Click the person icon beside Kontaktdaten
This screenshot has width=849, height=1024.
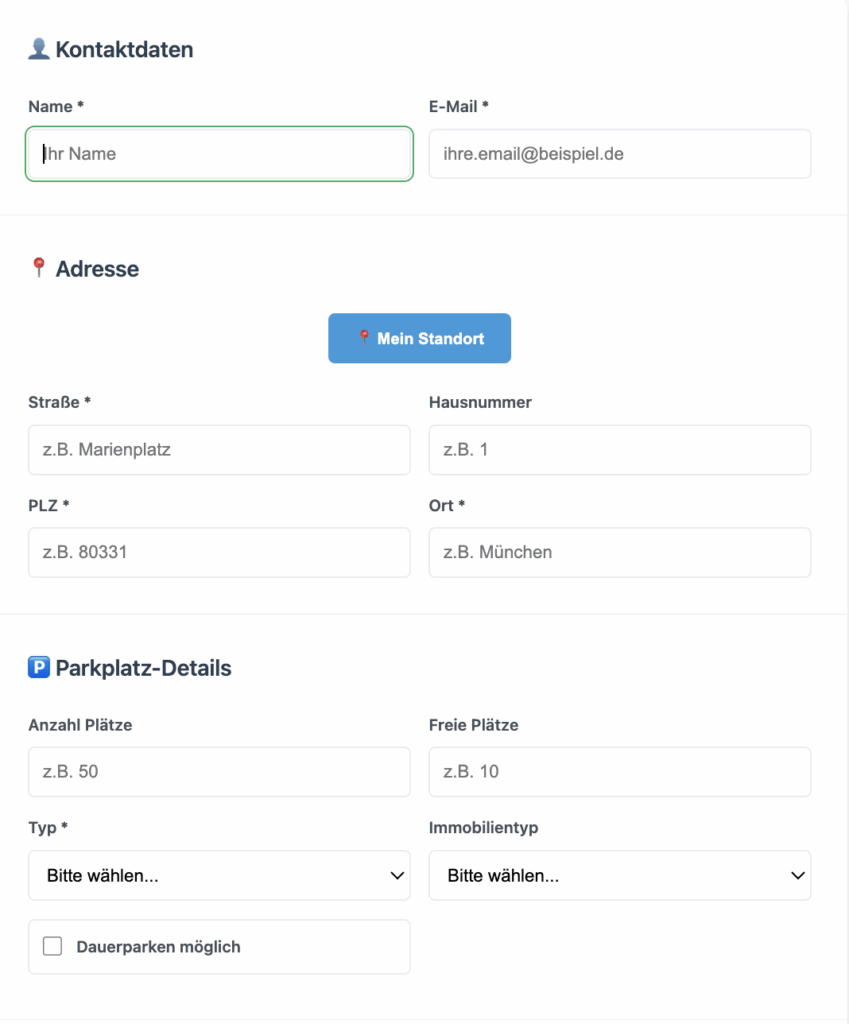(39, 49)
